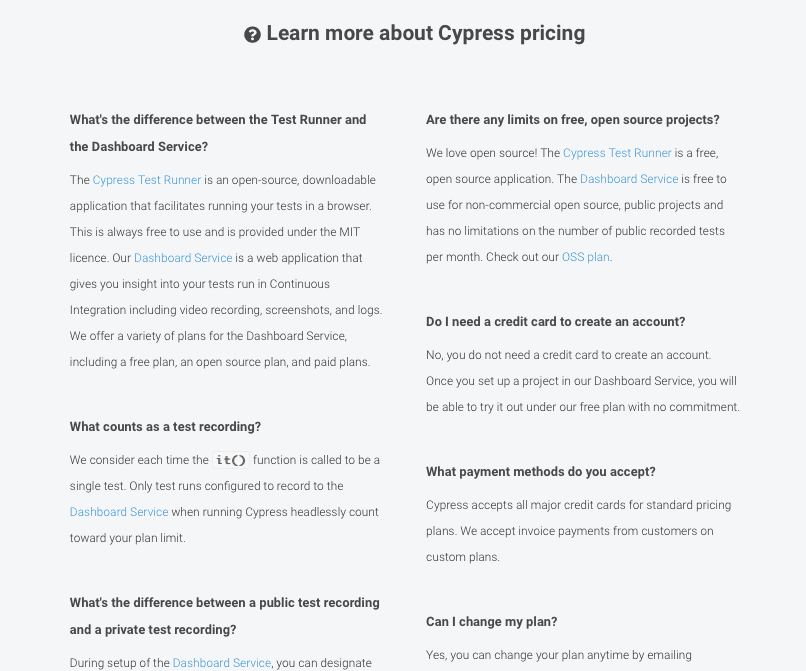Image resolution: width=806 pixels, height=671 pixels.
Task: Click "Are there any limits on free" question heading
Action: 573,120
